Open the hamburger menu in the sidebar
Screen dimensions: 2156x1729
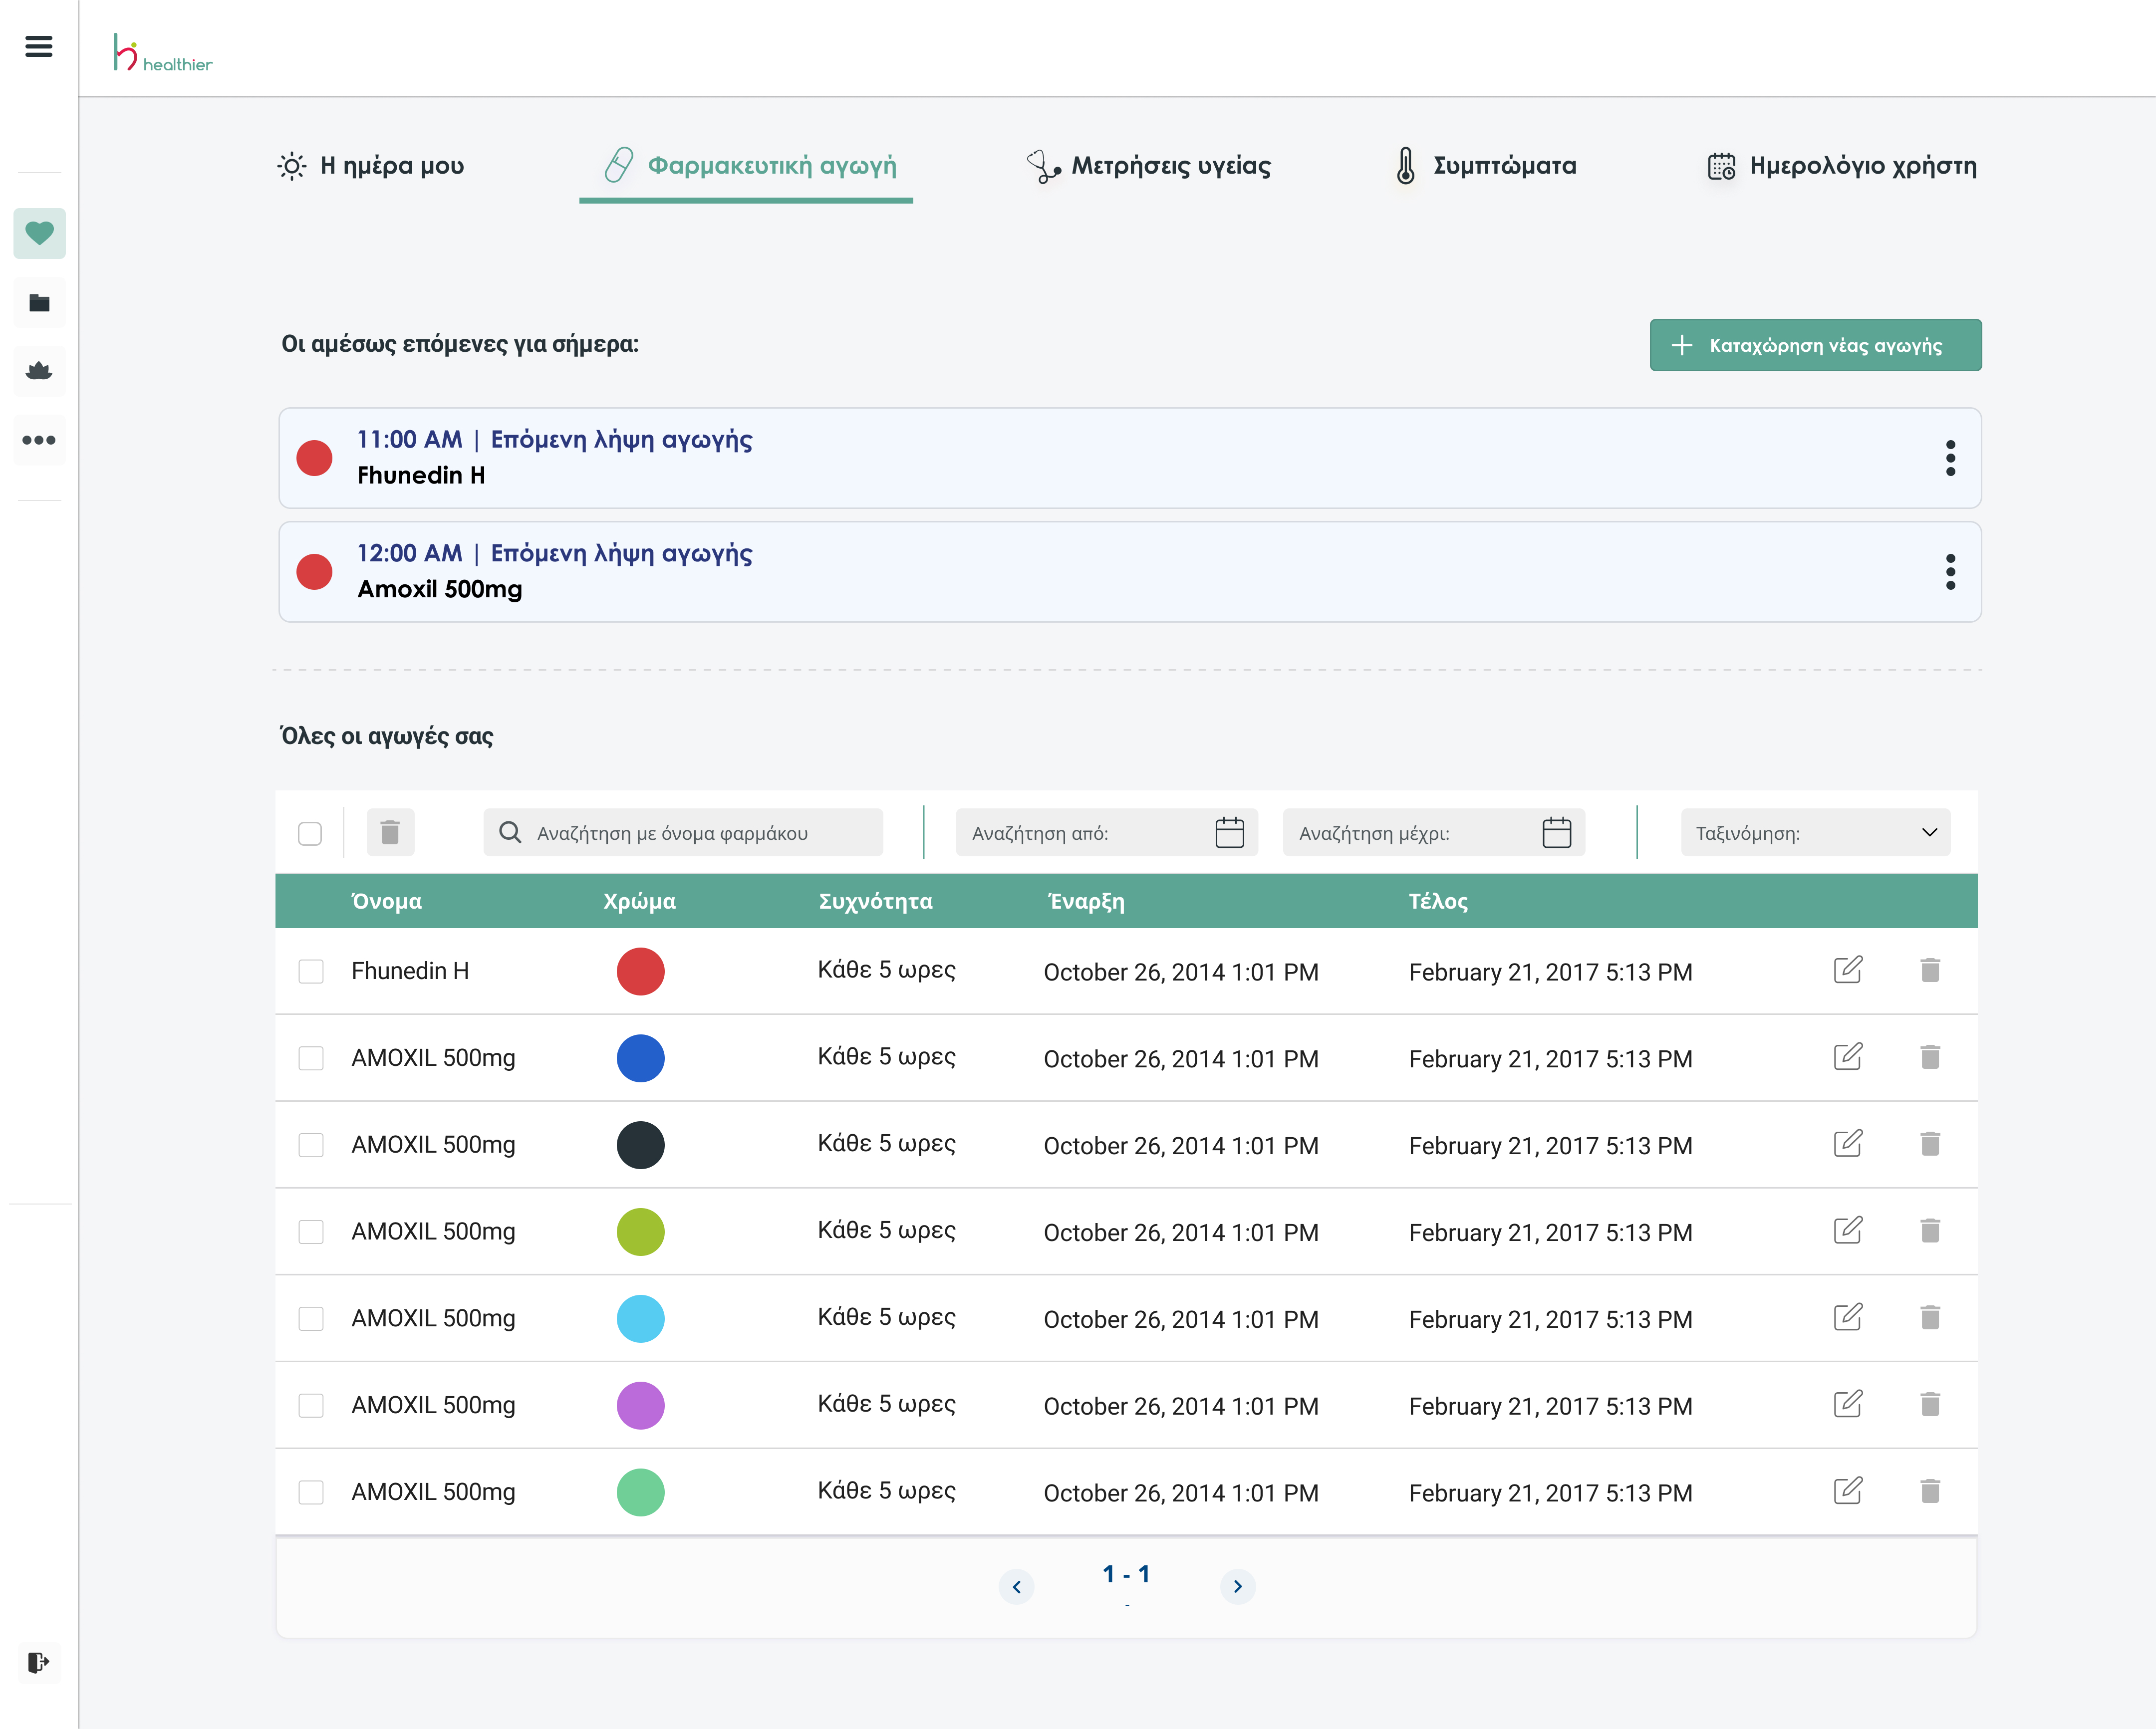(39, 46)
